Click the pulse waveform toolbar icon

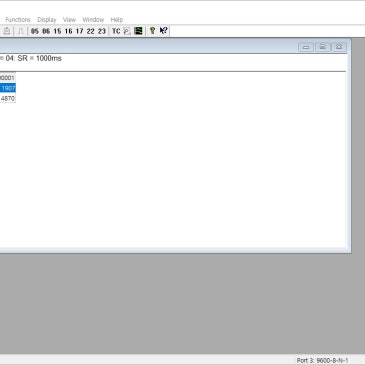pos(20,31)
